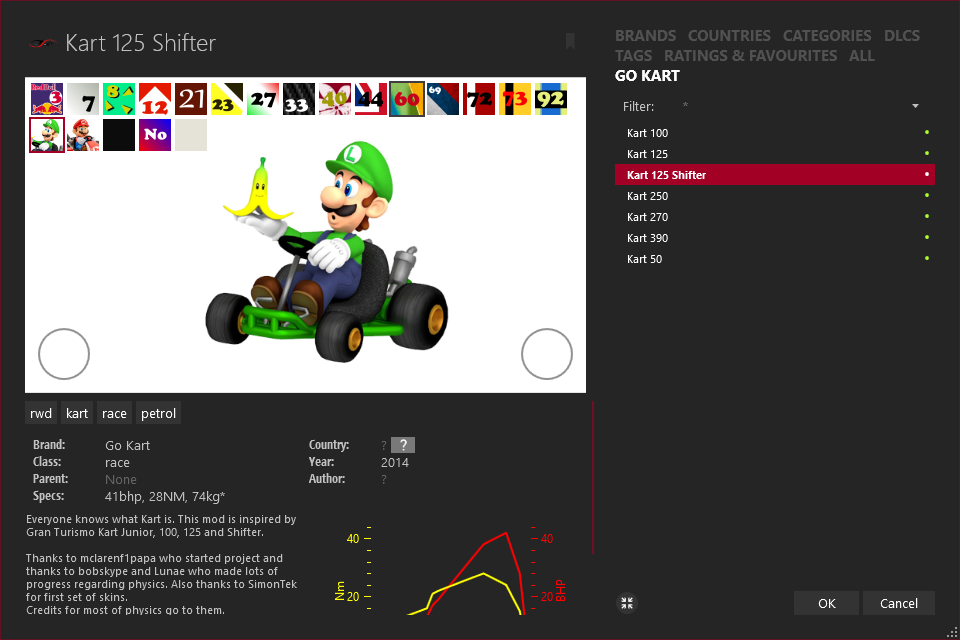The image size is (960, 640).
Task: Select Kart 100 in the car list
Action: 774,133
